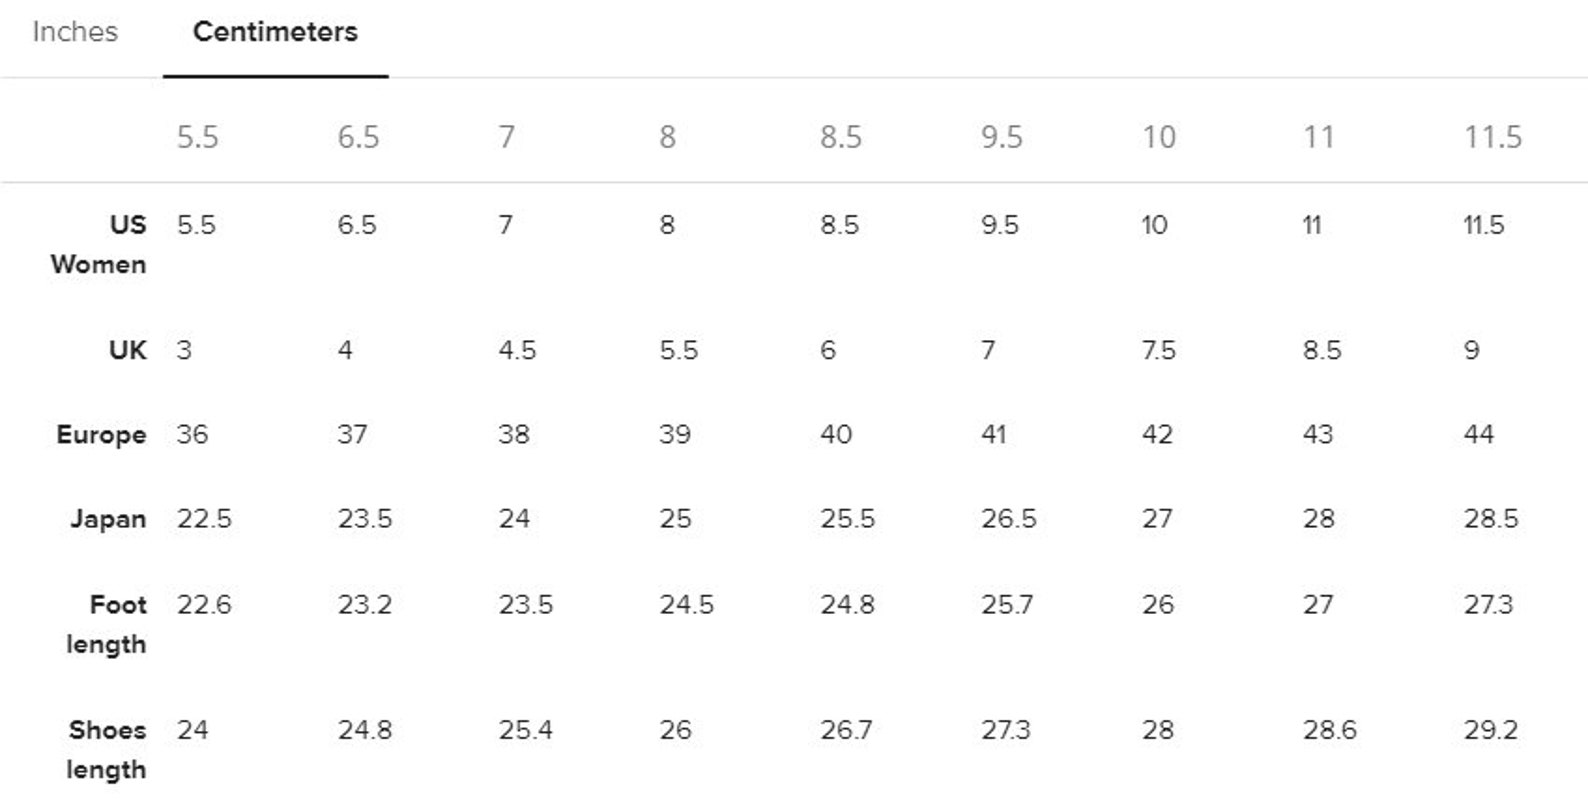Select Europe size 39 cell
The image size is (1588, 810).
pyautogui.click(x=675, y=434)
